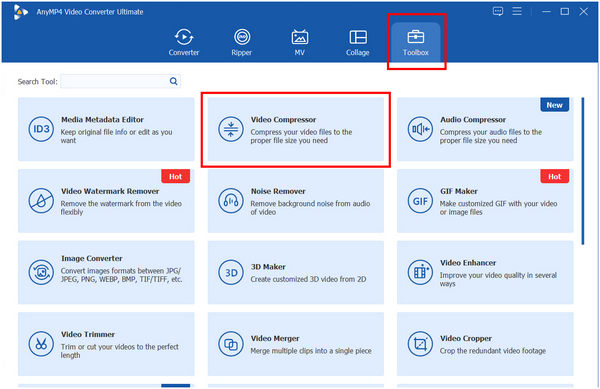
Task: Click the magnifier search icon
Action: 174,81
